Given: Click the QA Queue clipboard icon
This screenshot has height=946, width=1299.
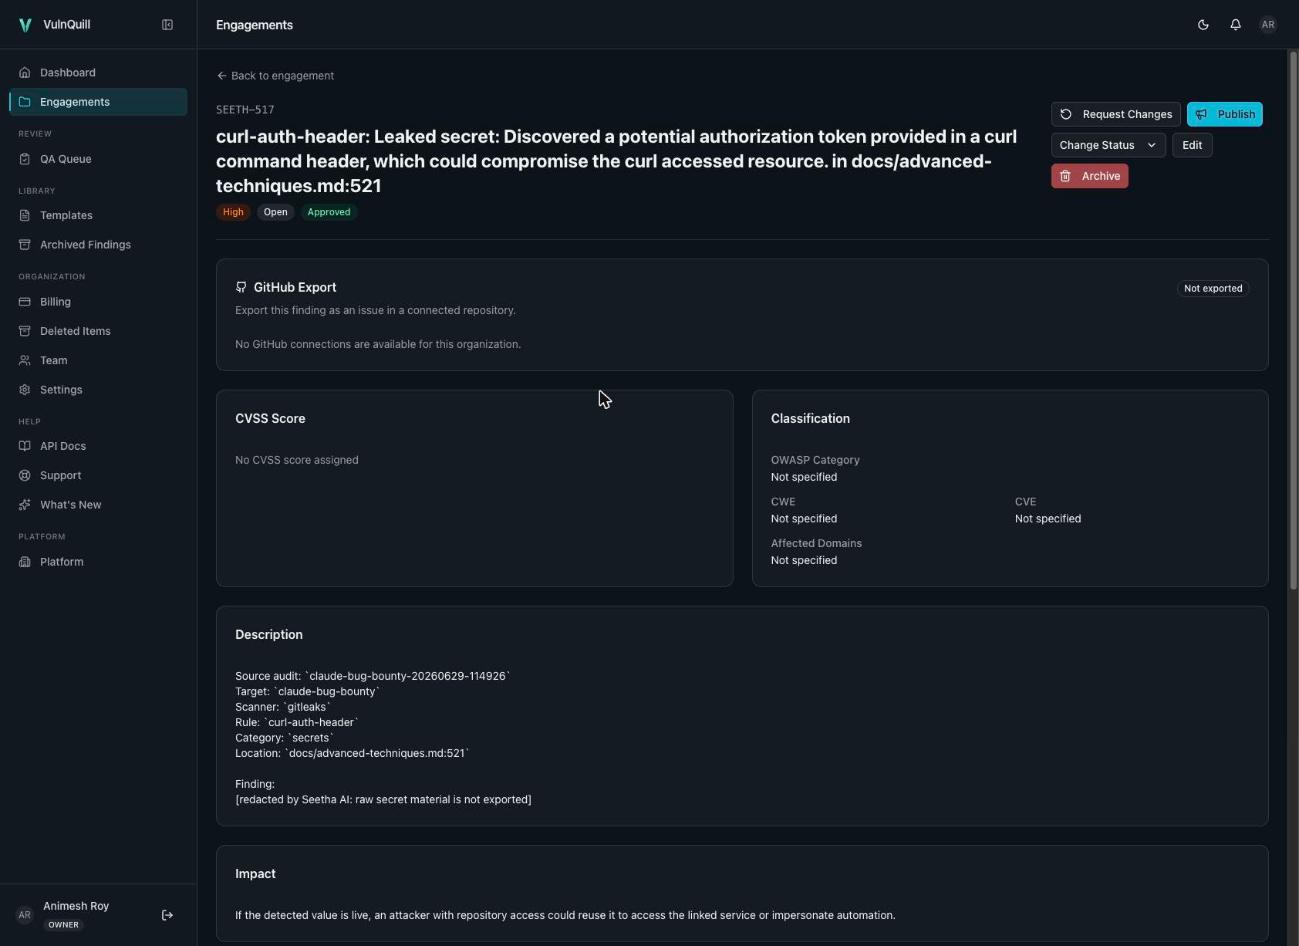Looking at the screenshot, I should click(25, 159).
